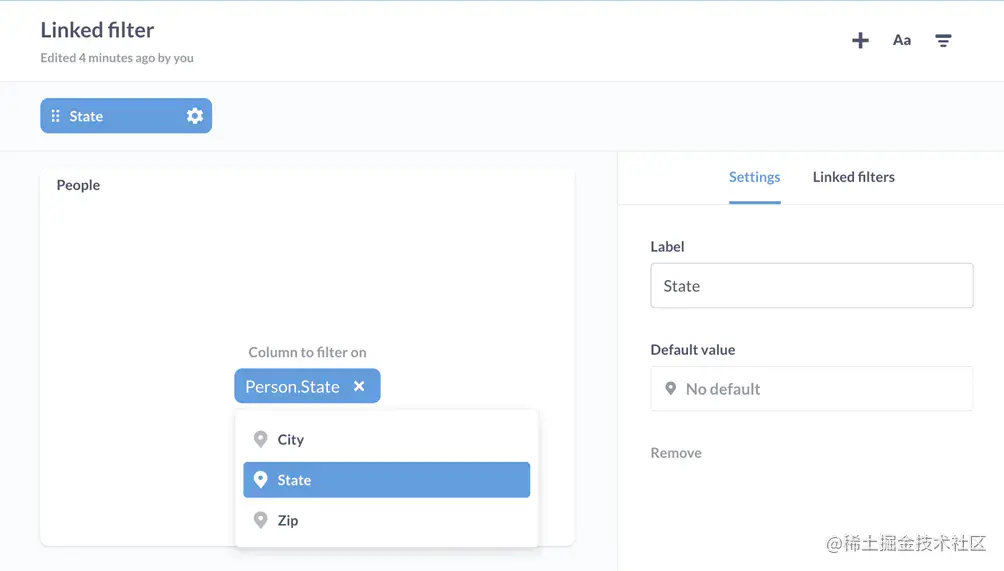Click the 'Default value' heading
Screen dimensions: 1004x571
click(x=693, y=350)
